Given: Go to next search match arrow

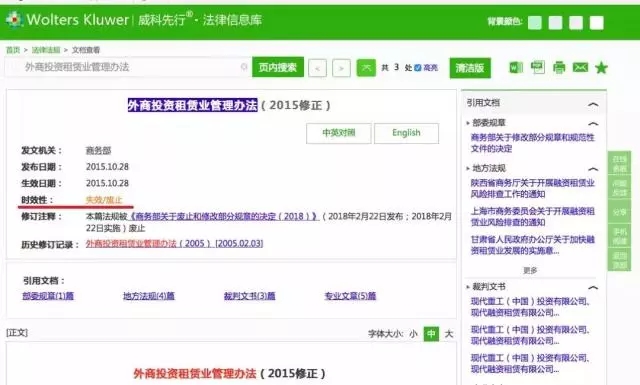Looking at the screenshot, I should pyautogui.click(x=341, y=68).
